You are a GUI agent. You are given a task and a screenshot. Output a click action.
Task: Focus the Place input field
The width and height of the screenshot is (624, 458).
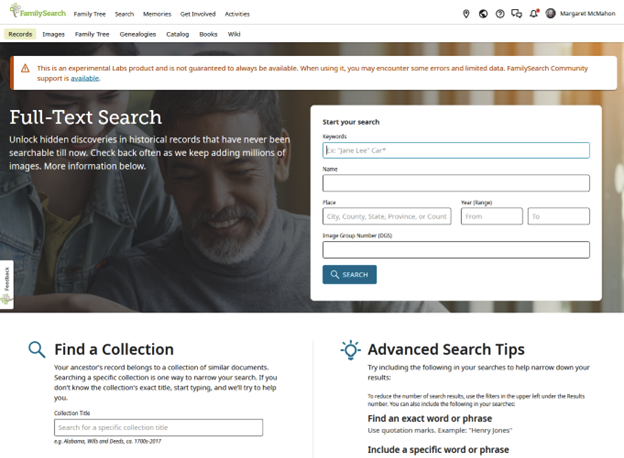pyautogui.click(x=387, y=216)
